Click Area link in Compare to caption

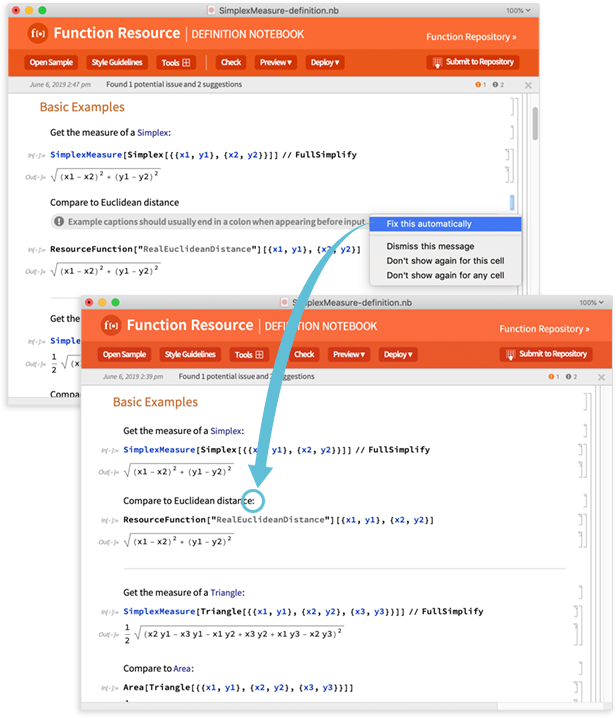(x=182, y=669)
